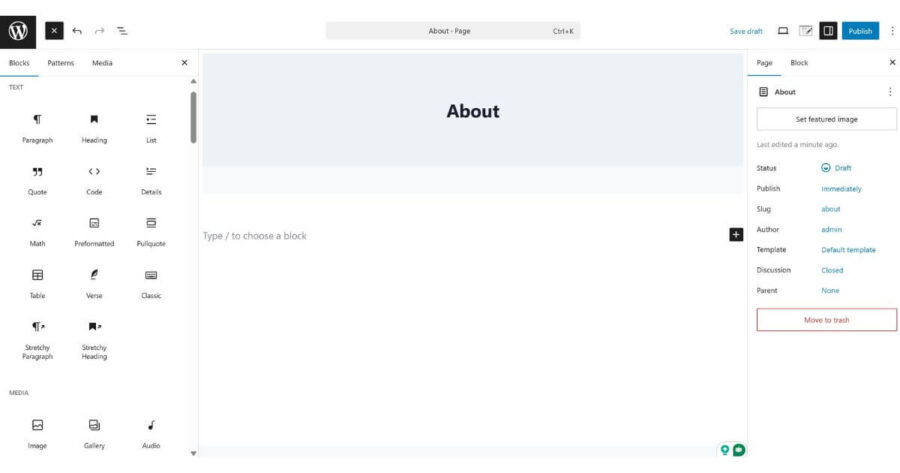Open the document overview list view
This screenshot has width=900, height=473.
click(122, 31)
